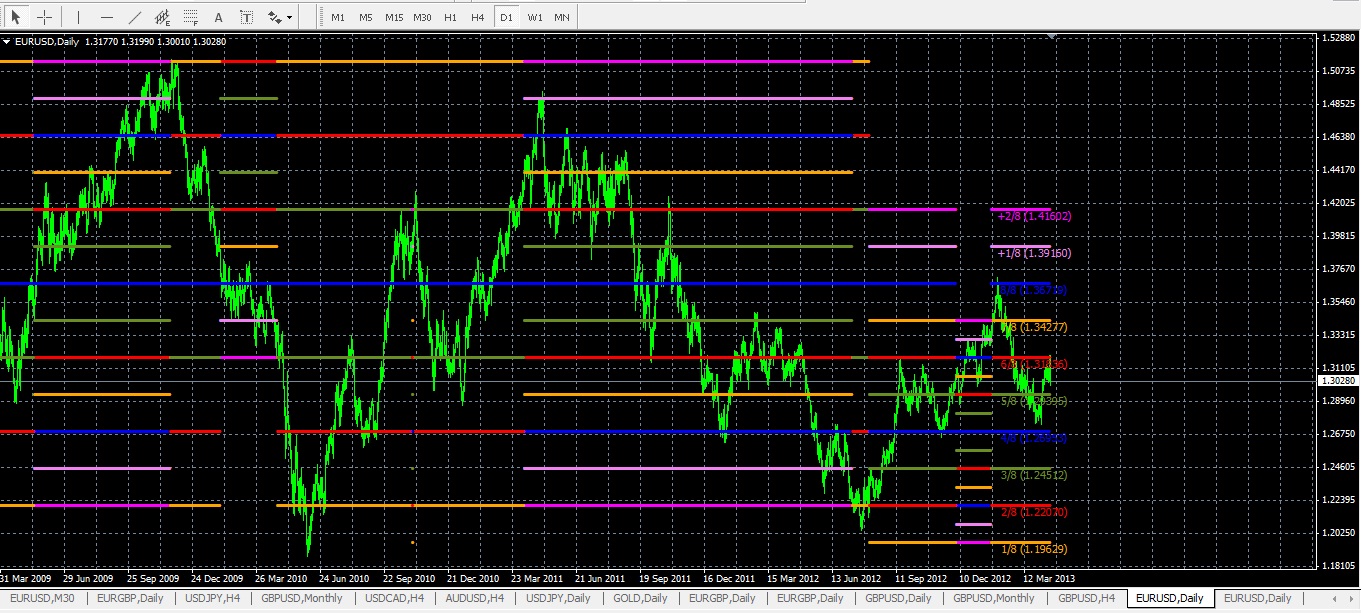Select the Equidistant Channel tool
Screen dimensions: 1361x613
coord(162,17)
